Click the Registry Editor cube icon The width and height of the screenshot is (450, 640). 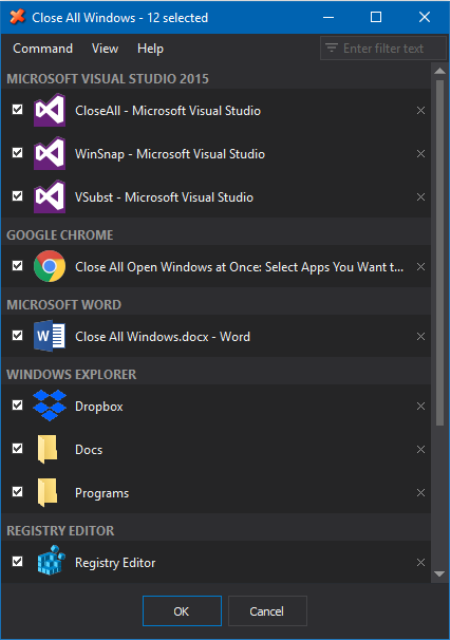pyautogui.click(x=51, y=561)
